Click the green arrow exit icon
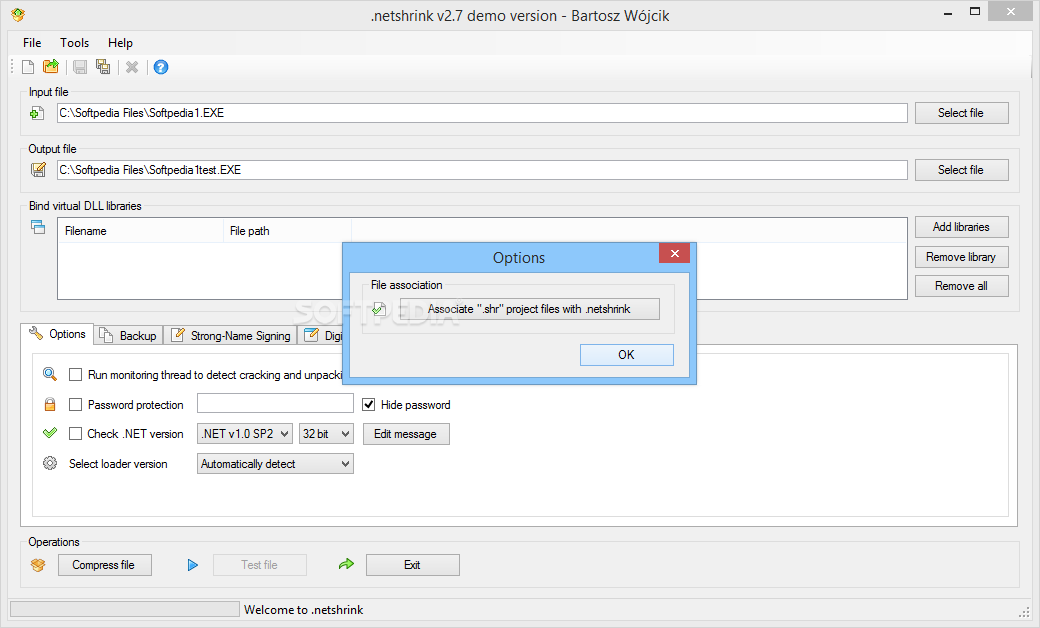 (x=346, y=564)
